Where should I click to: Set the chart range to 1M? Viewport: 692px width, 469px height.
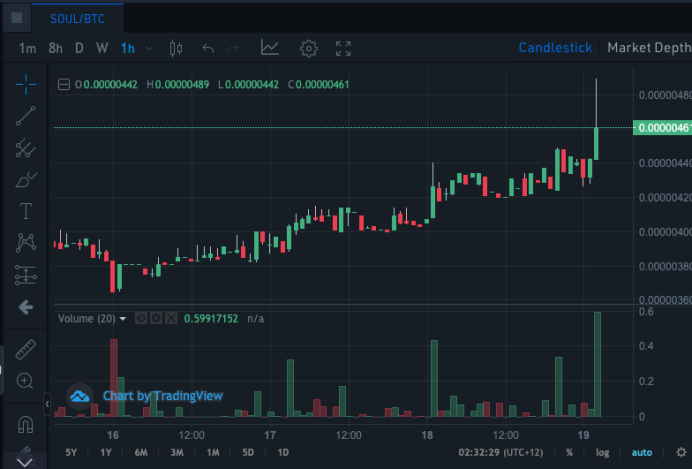(213, 452)
